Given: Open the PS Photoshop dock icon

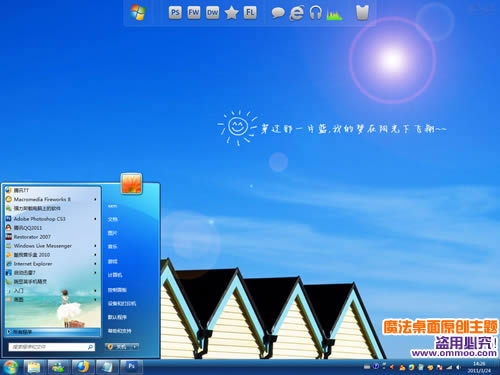Looking at the screenshot, I should tap(175, 13).
